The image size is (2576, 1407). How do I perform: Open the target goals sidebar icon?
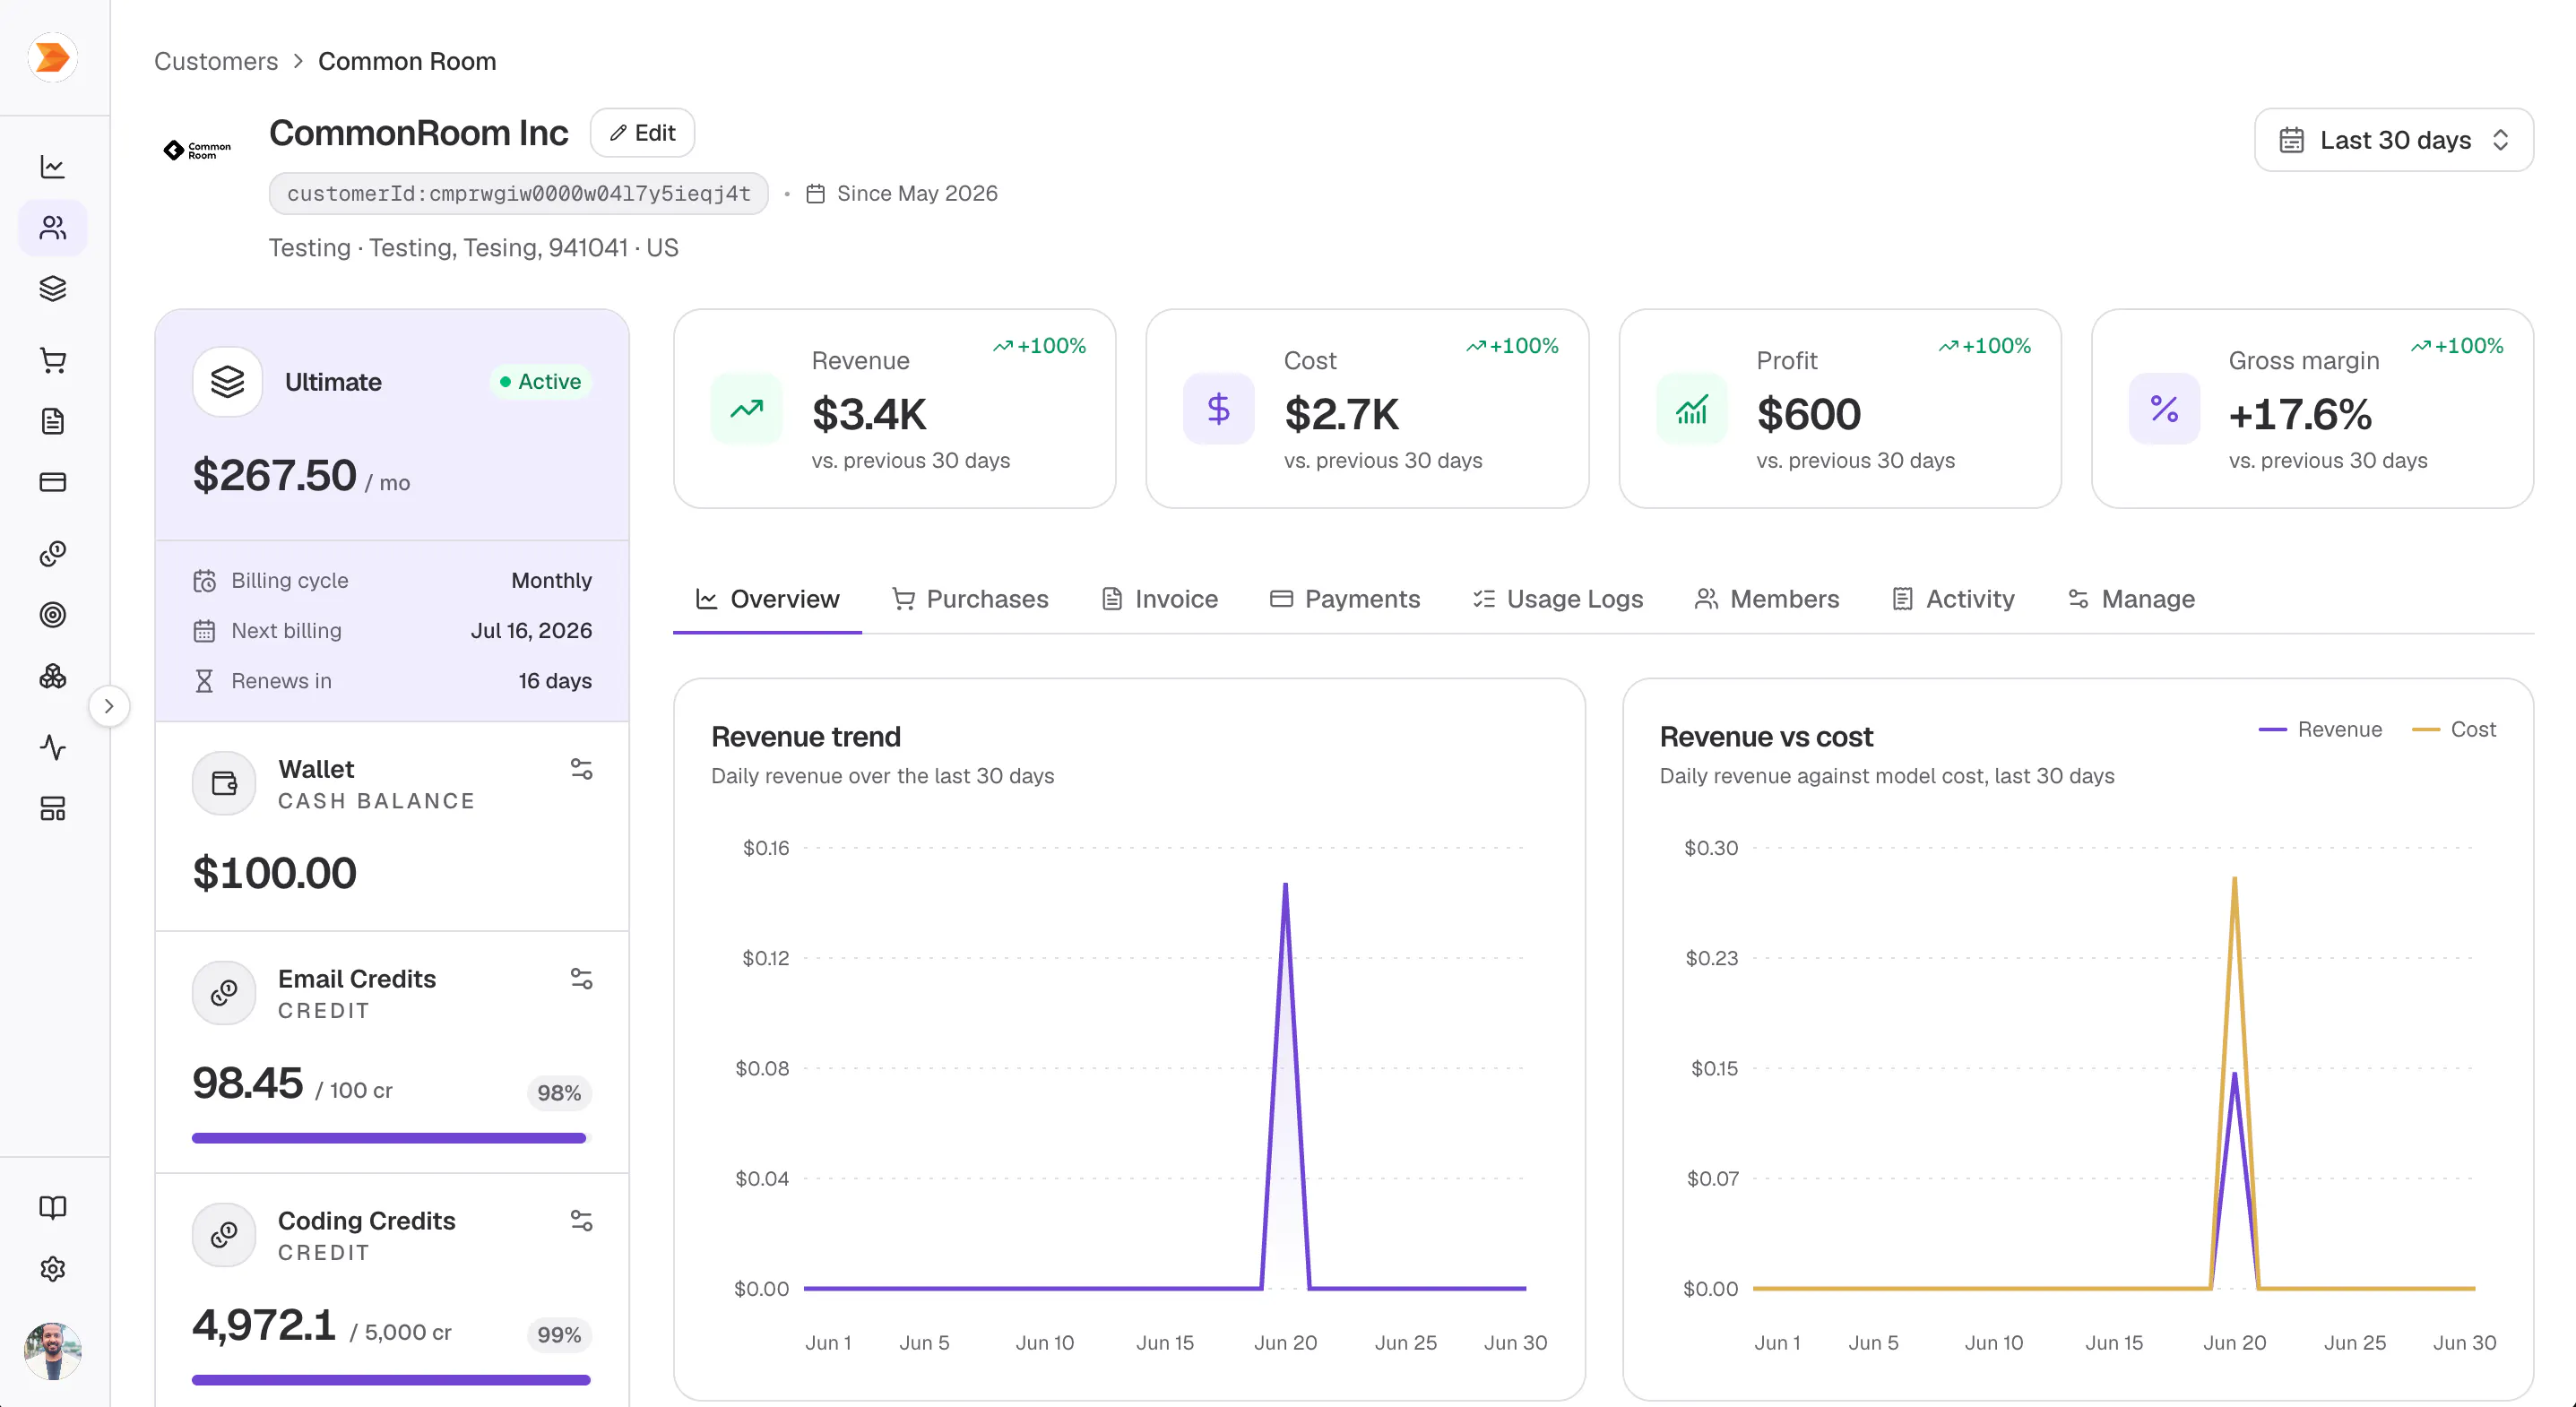click(x=53, y=615)
